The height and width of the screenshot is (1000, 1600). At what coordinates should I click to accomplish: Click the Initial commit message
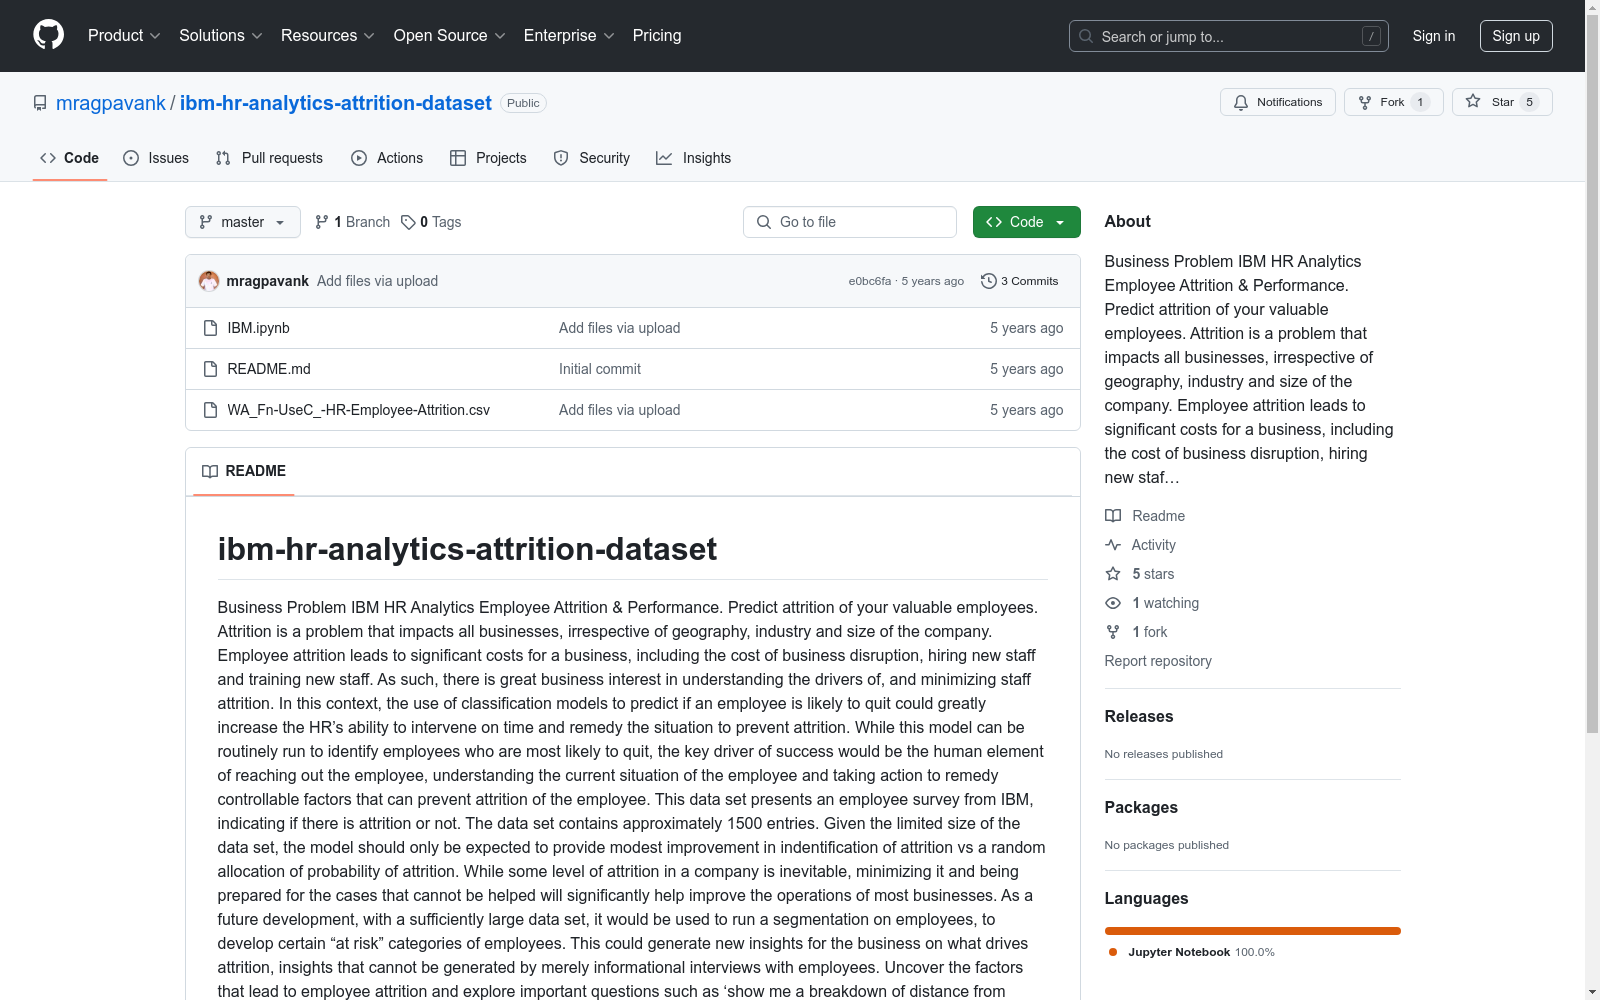click(600, 369)
